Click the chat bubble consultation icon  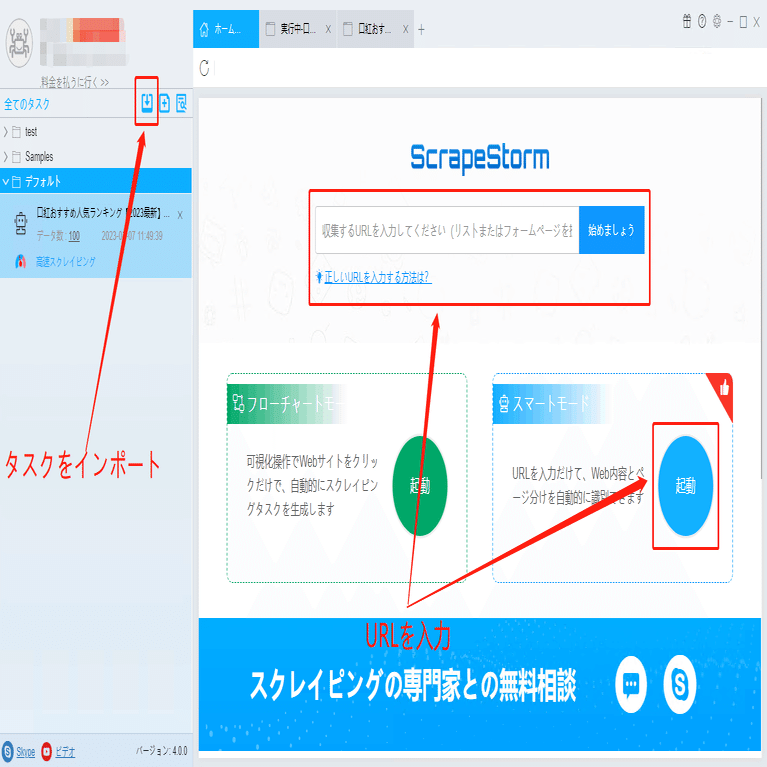[631, 684]
